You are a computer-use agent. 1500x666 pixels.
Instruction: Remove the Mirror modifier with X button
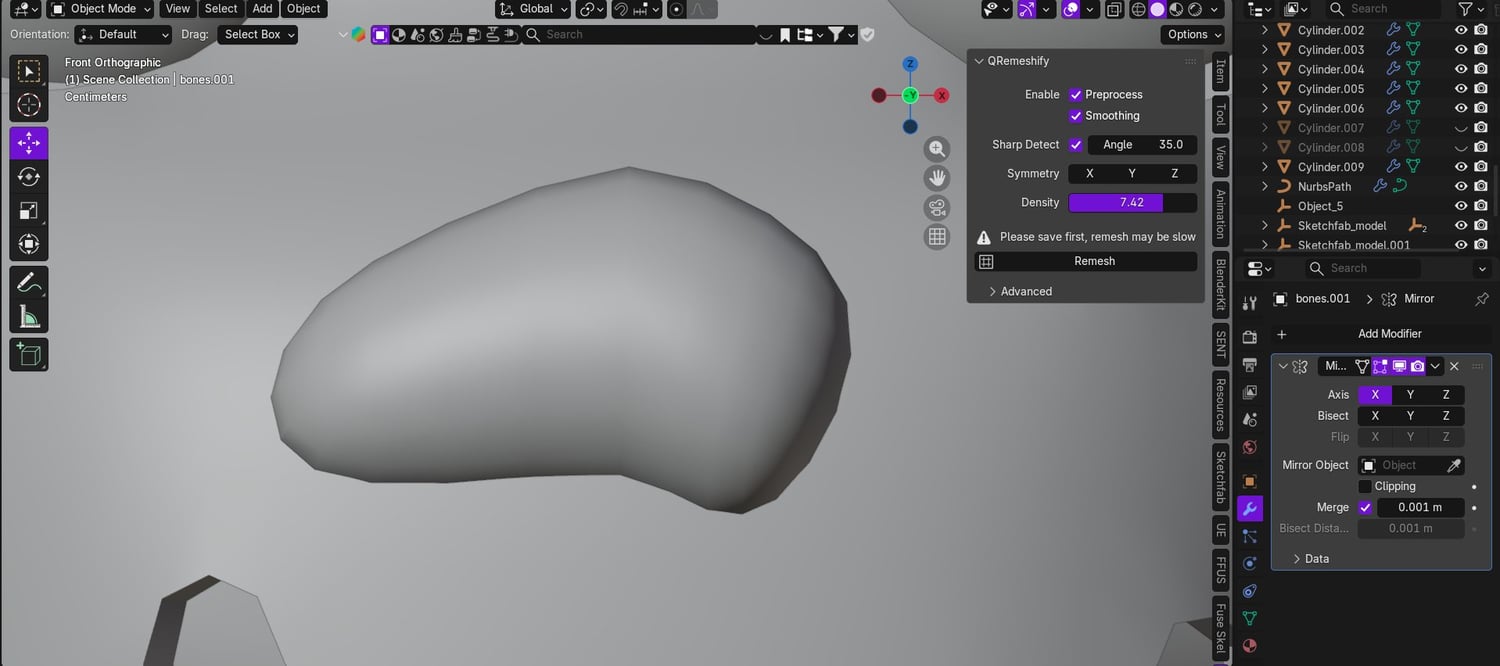(x=1454, y=367)
